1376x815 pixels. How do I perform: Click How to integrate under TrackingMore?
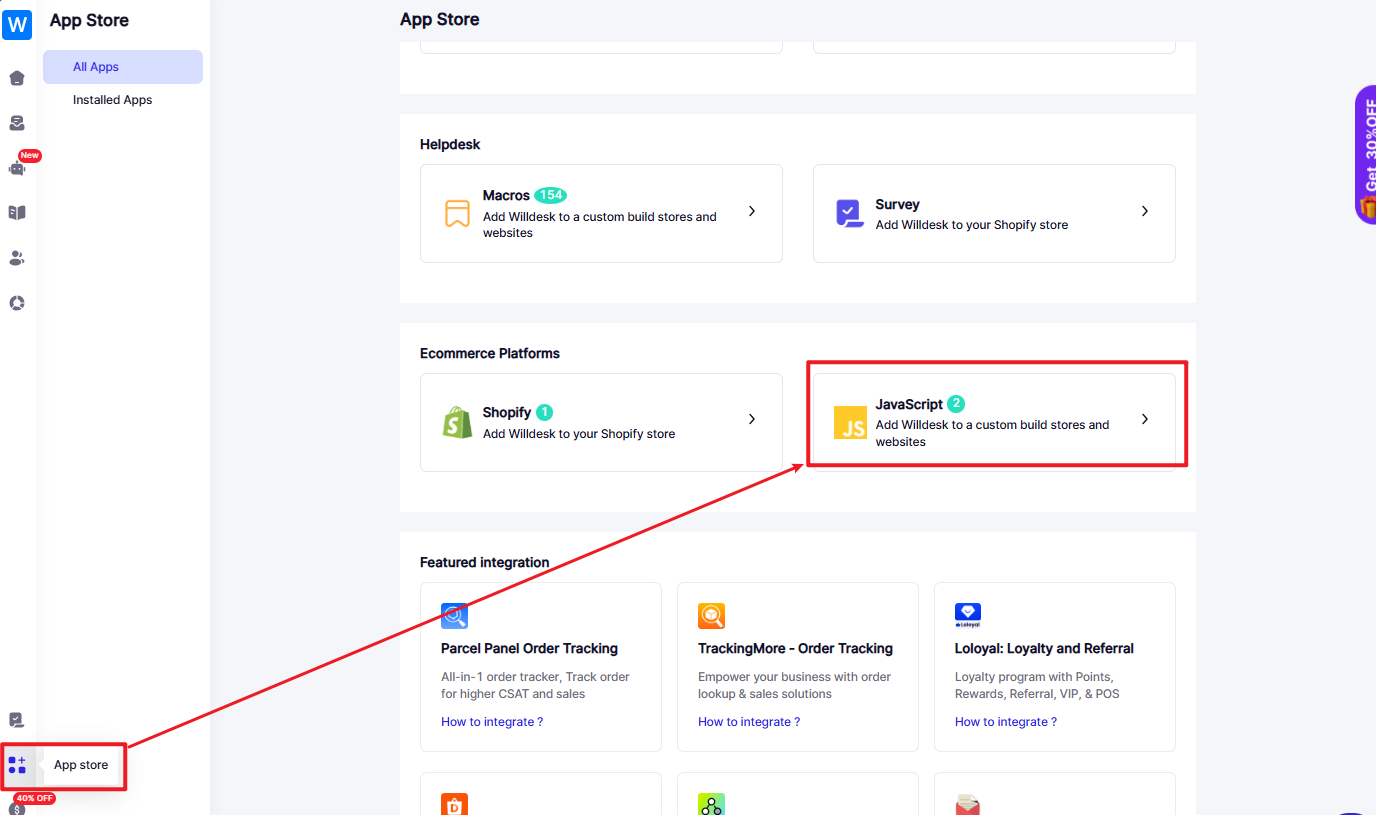coord(749,722)
